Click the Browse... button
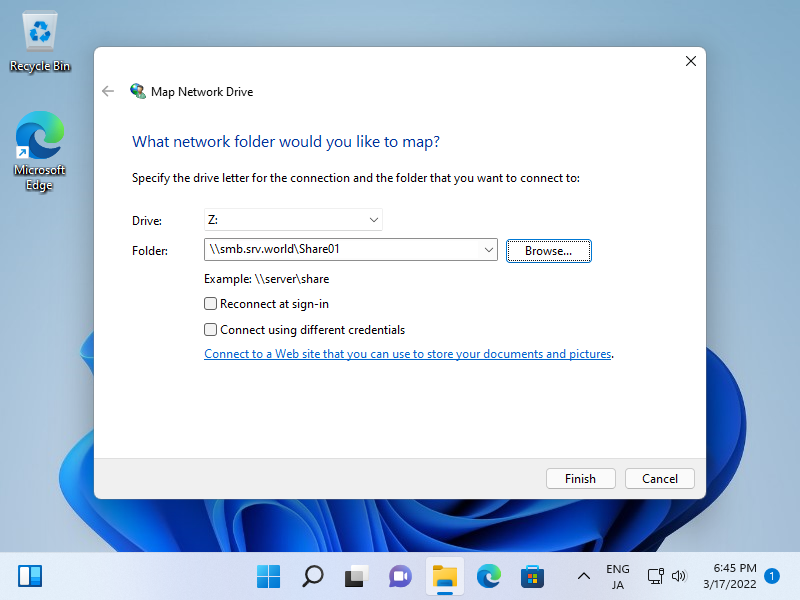 (549, 251)
